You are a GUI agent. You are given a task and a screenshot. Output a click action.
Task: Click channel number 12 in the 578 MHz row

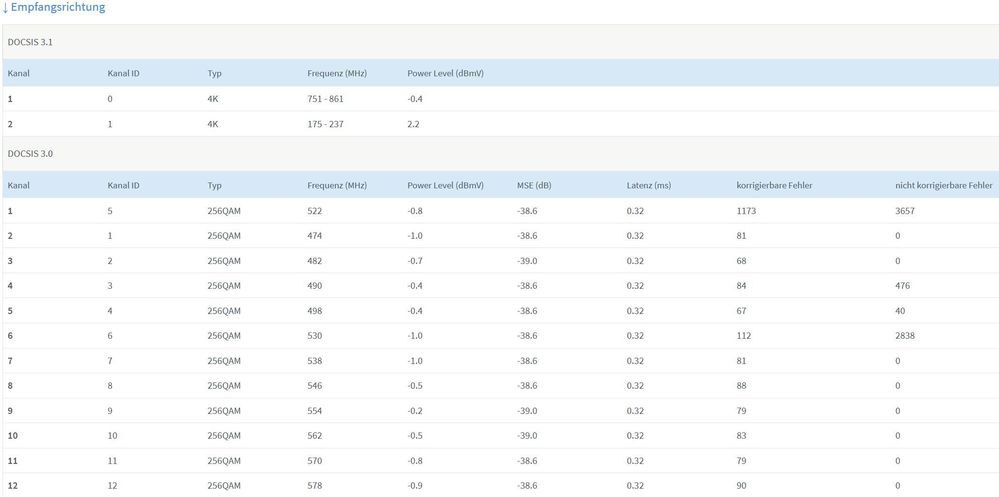tap(12, 486)
